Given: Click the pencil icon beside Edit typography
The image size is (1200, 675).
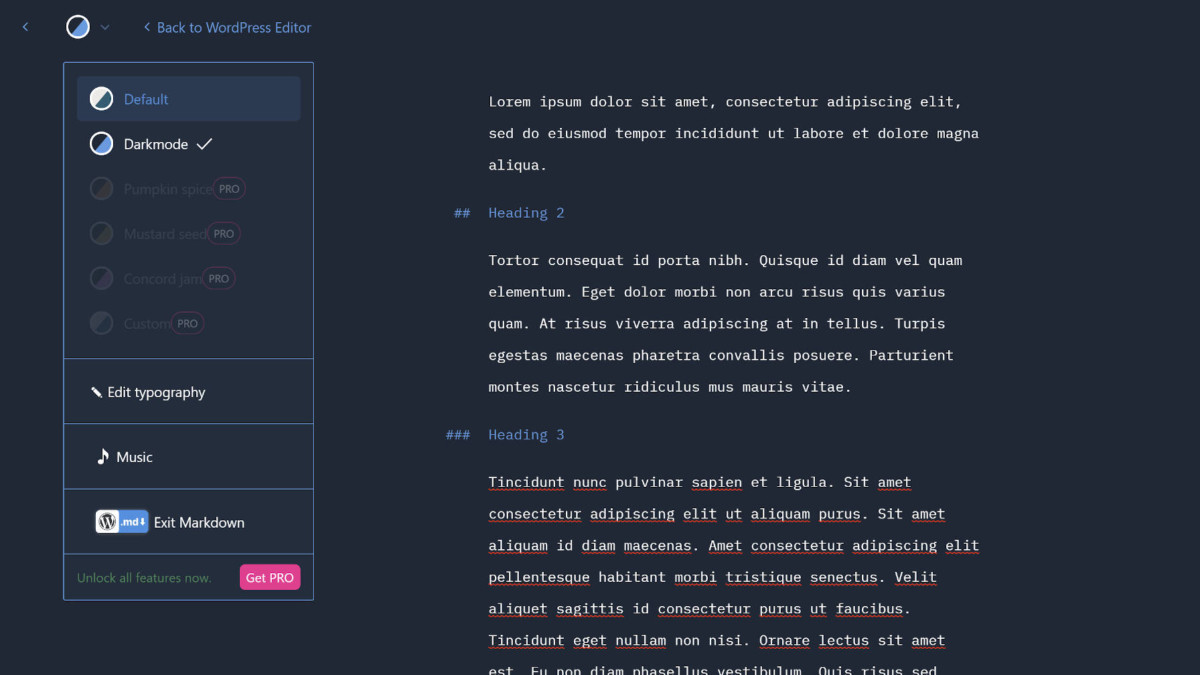Looking at the screenshot, I should point(97,392).
